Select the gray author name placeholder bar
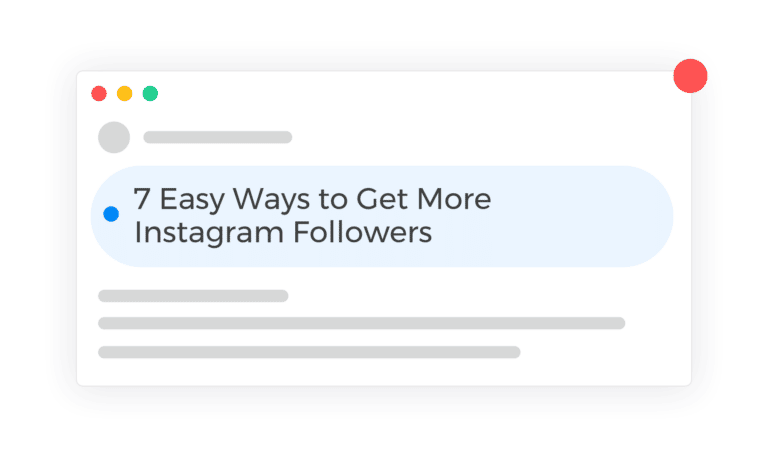 tap(218, 137)
